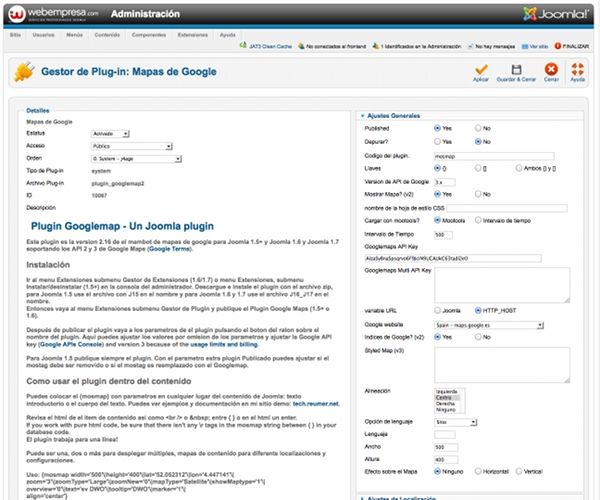Open the Extensiones menu

pos(193,35)
